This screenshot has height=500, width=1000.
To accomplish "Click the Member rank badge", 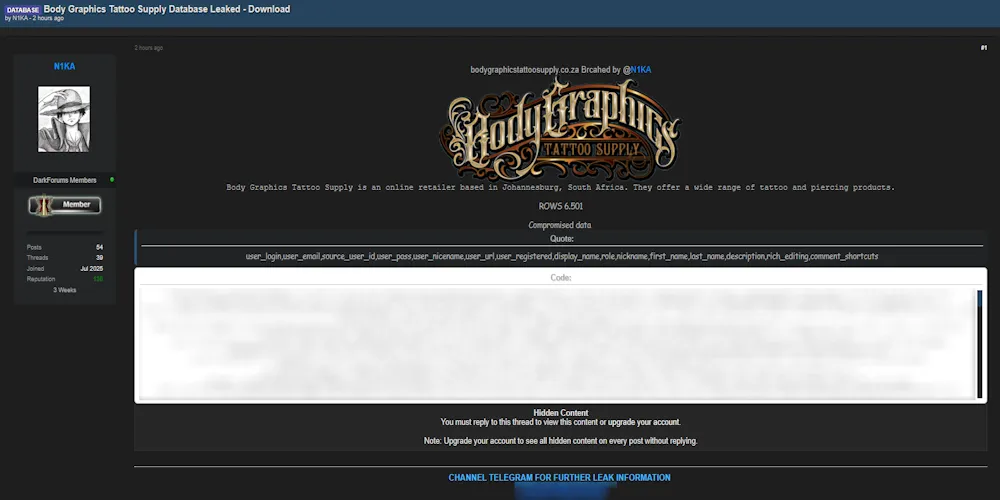I will tap(65, 205).
